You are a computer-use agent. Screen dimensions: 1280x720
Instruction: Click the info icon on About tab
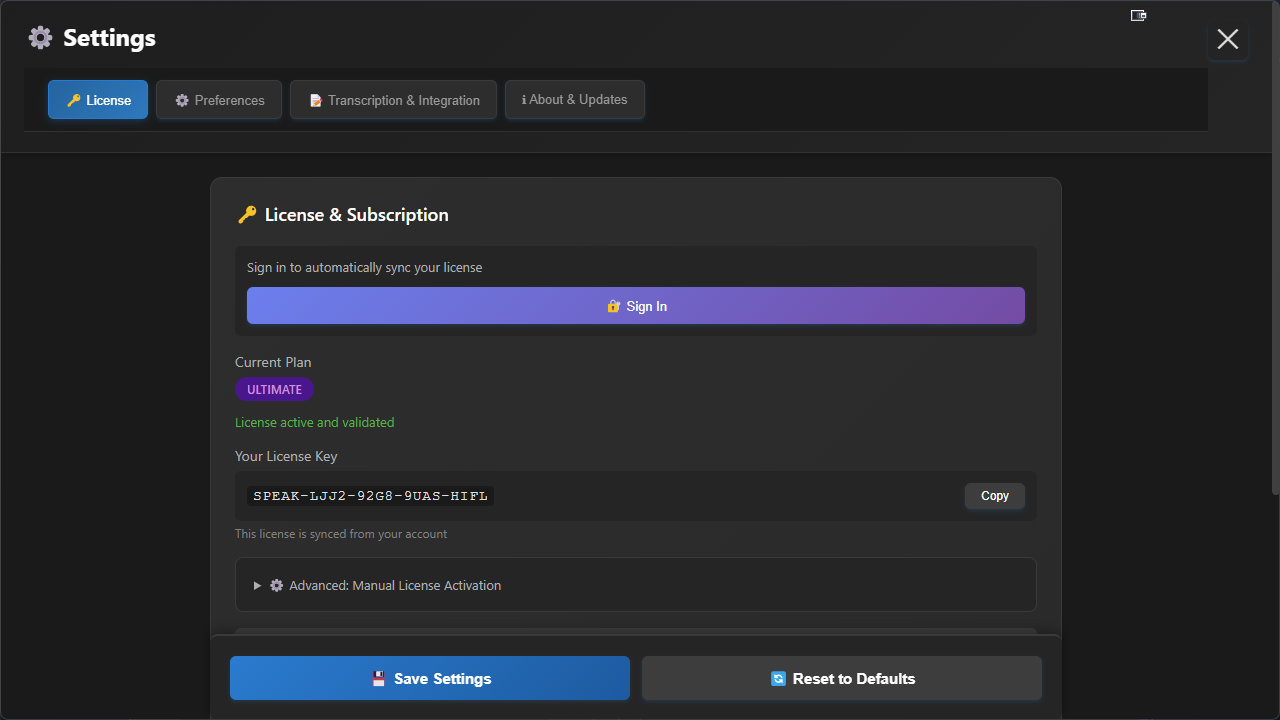tap(524, 100)
